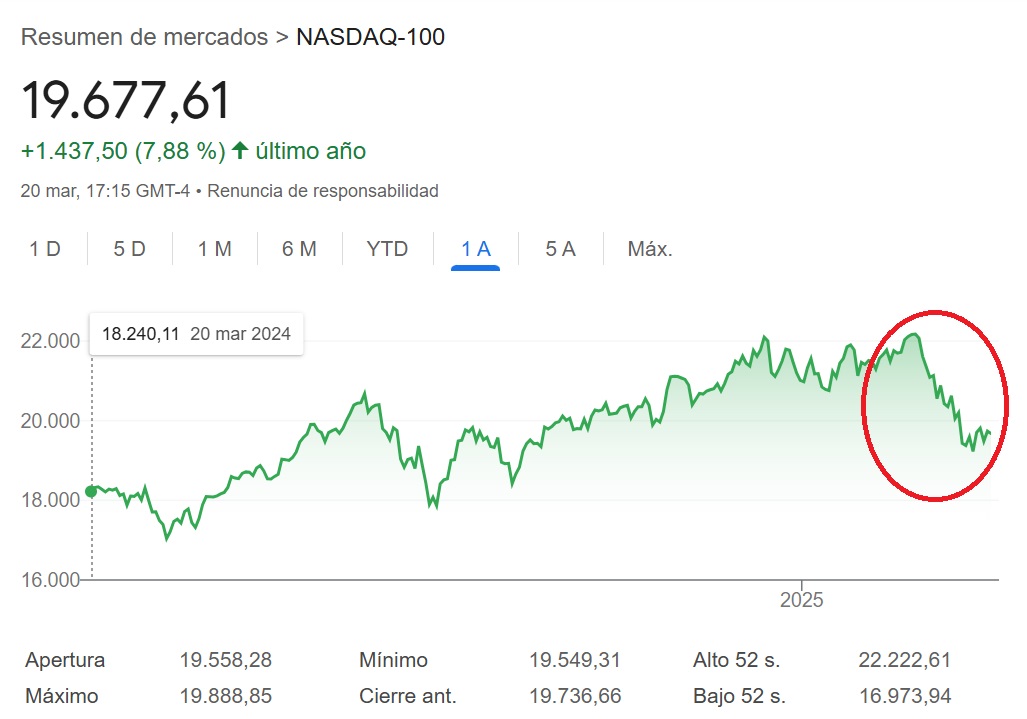This screenshot has width=1027, height=719.
Task: Click the 22.000 y-axis label
Action: coord(49,341)
